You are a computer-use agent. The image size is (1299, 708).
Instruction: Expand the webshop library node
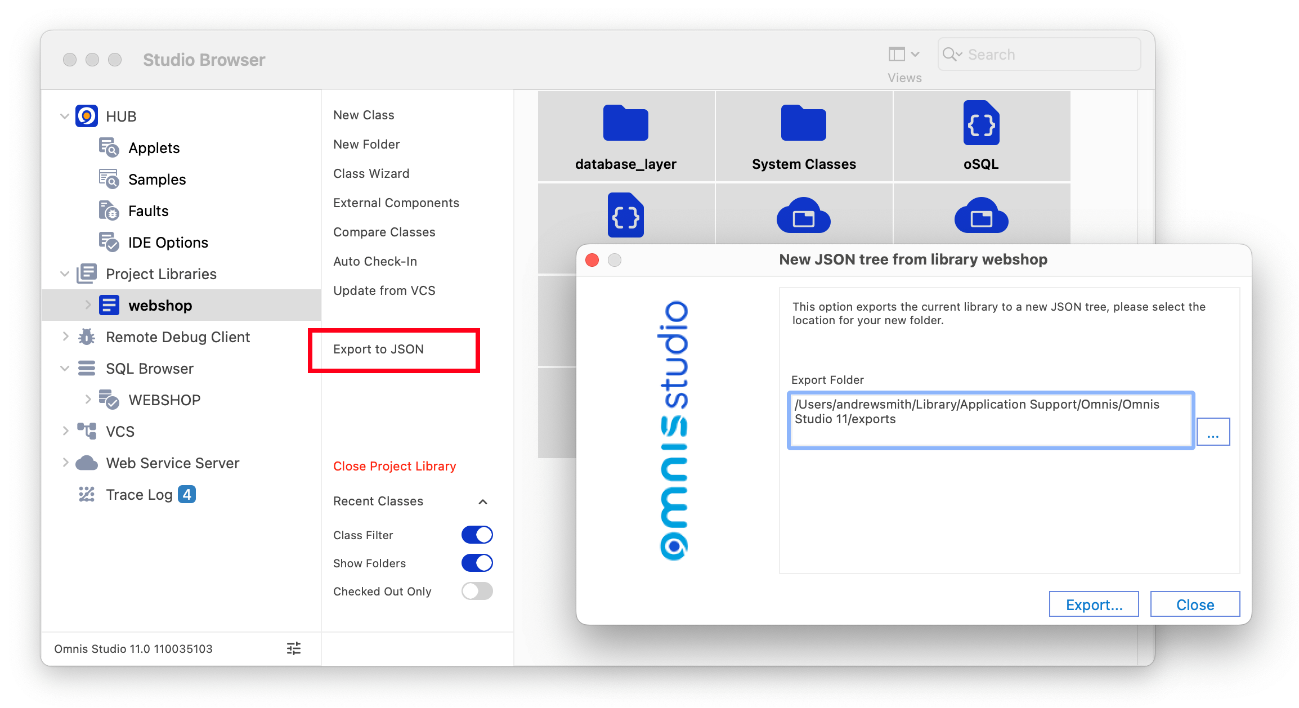88,305
